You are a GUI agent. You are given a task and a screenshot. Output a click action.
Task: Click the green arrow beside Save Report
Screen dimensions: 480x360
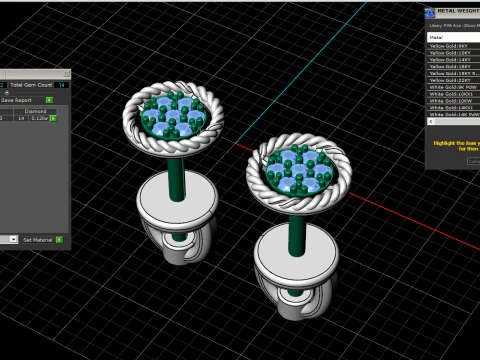[49, 100]
